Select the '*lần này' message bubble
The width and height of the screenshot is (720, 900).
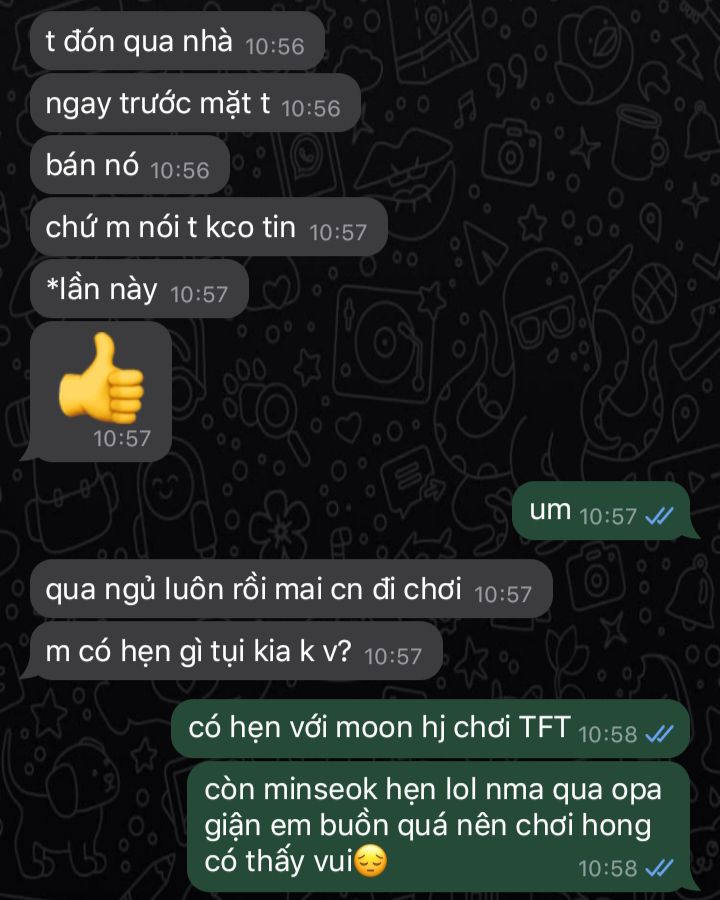139,289
